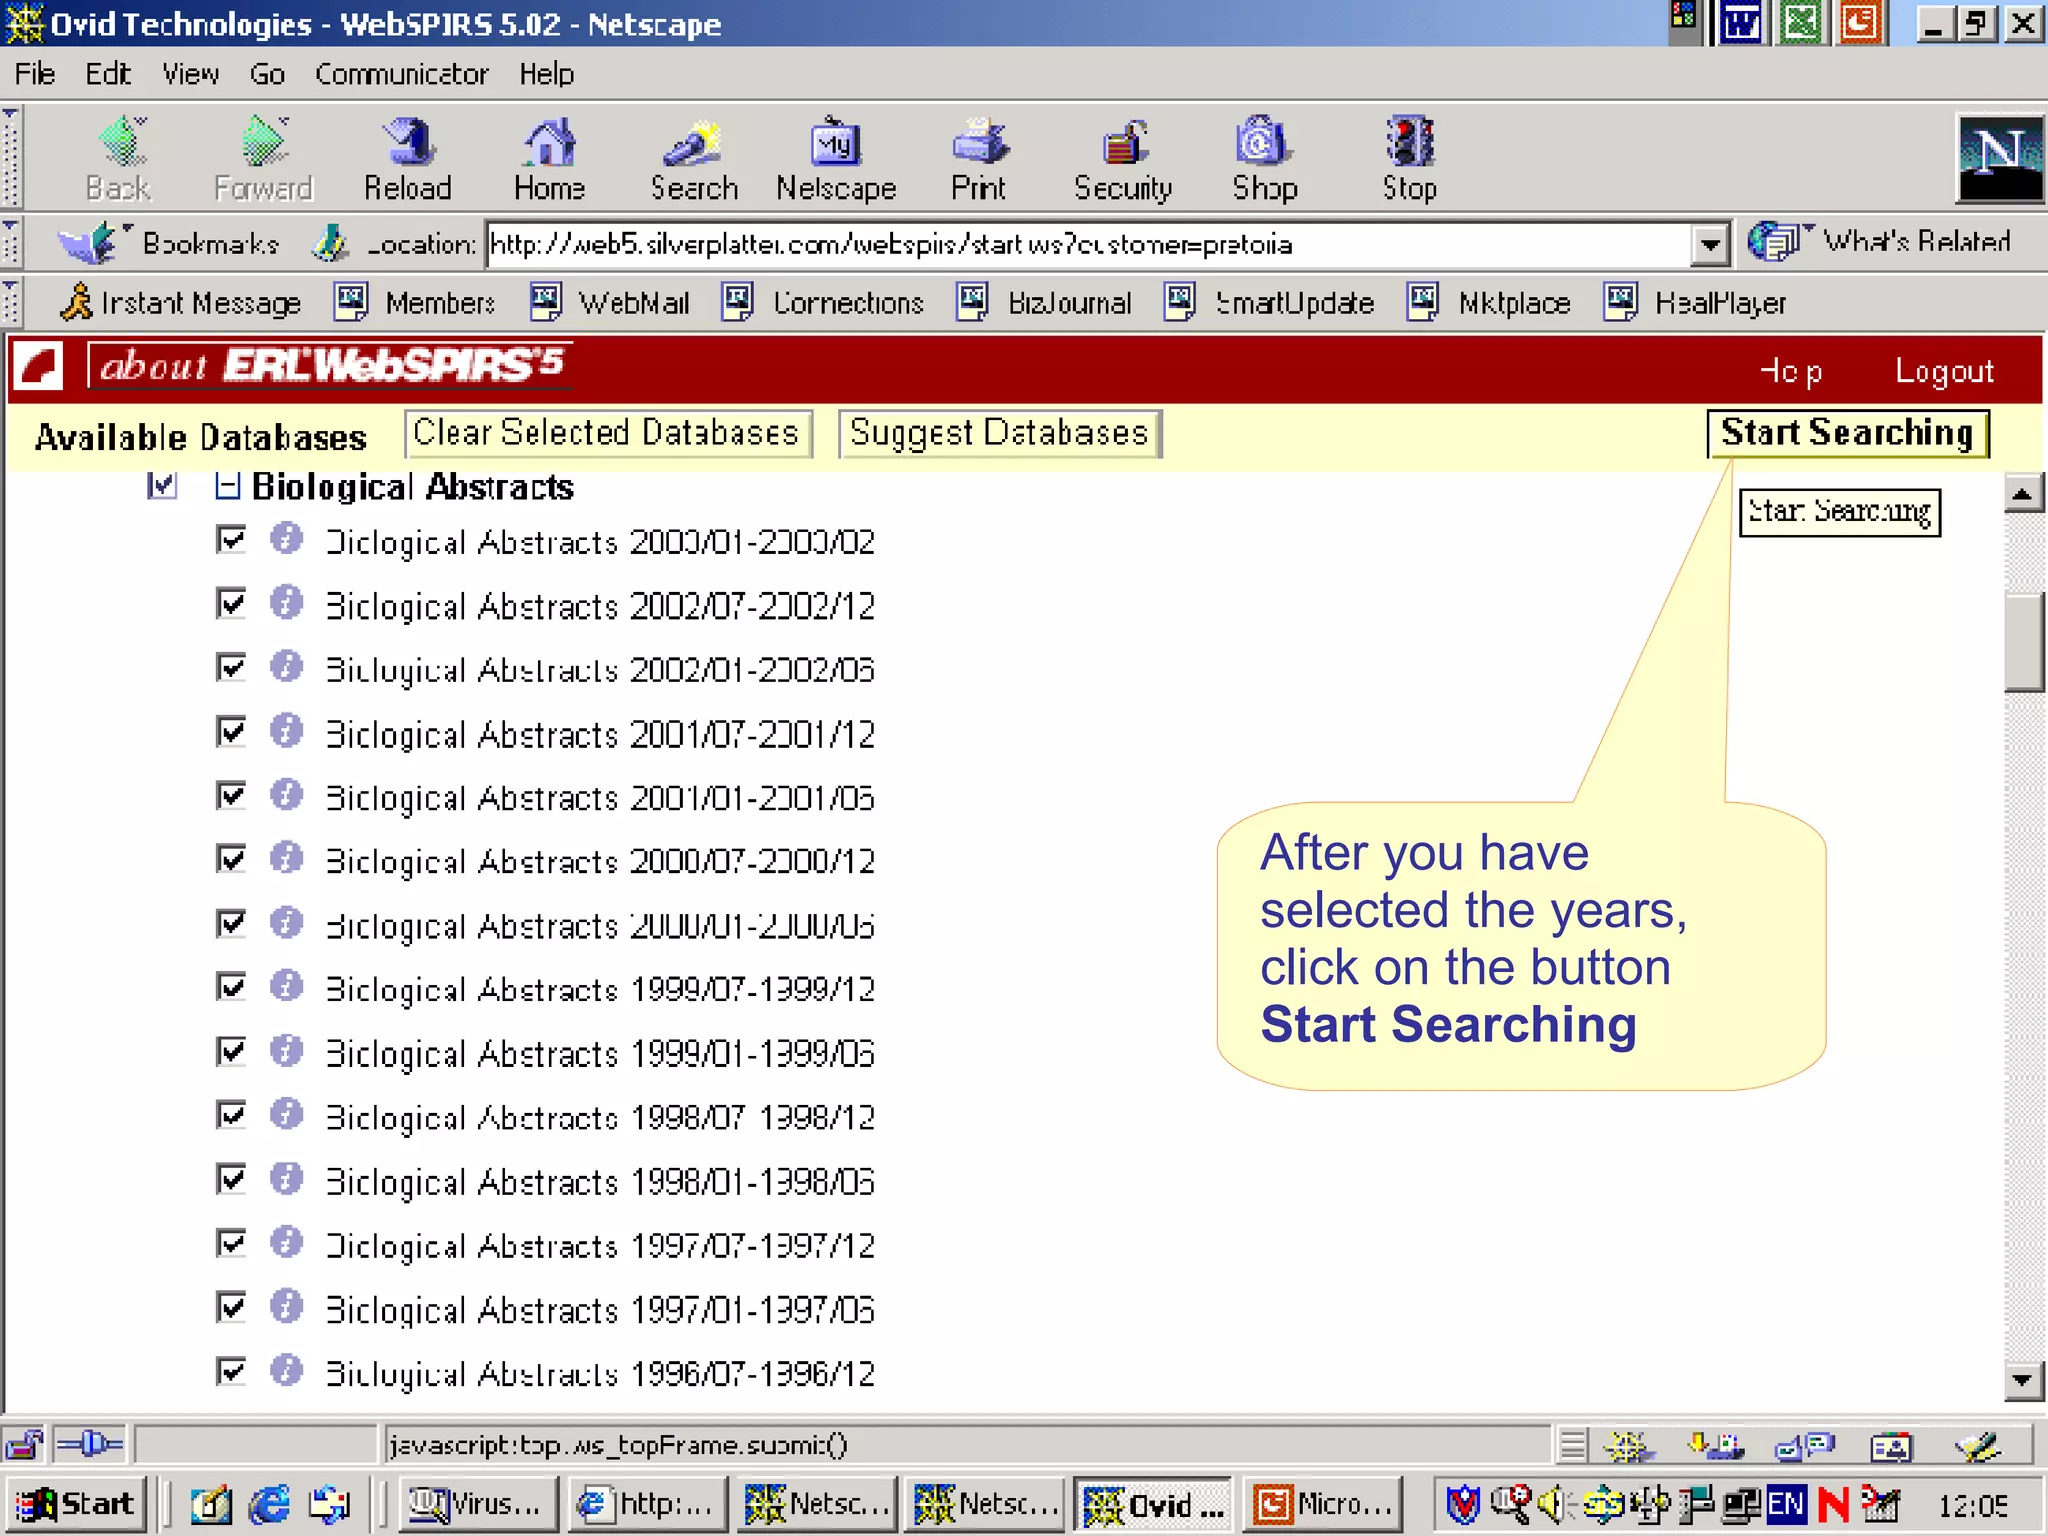Open the Windows Start button

(77, 1504)
